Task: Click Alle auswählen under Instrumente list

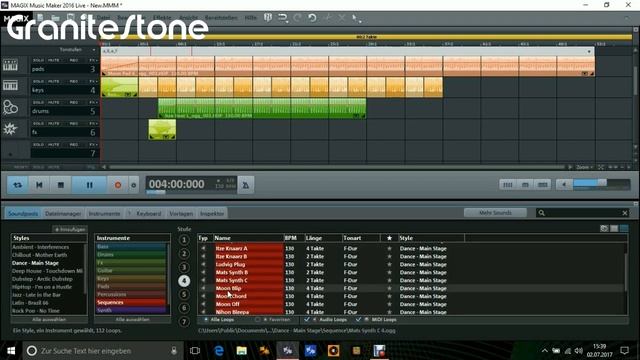Action: [x=132, y=320]
